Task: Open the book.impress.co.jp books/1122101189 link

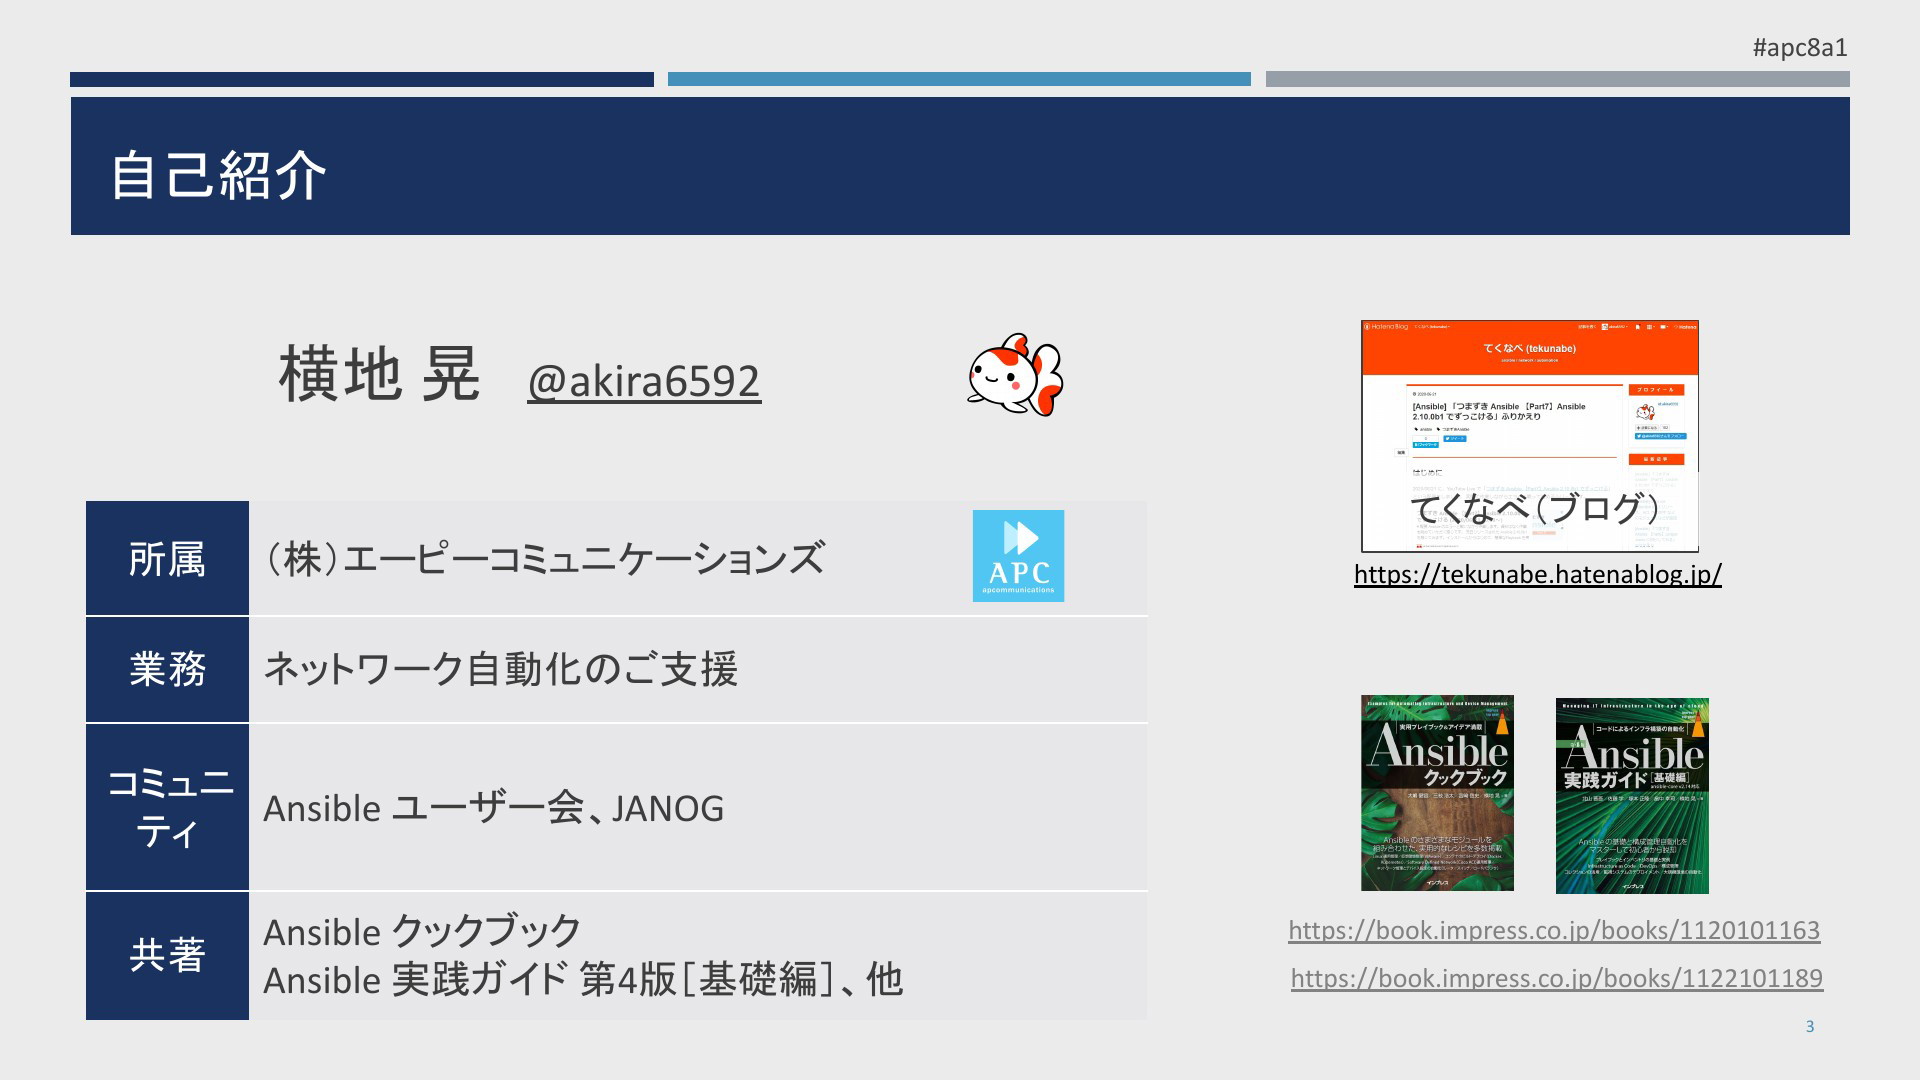Action: 1556,978
